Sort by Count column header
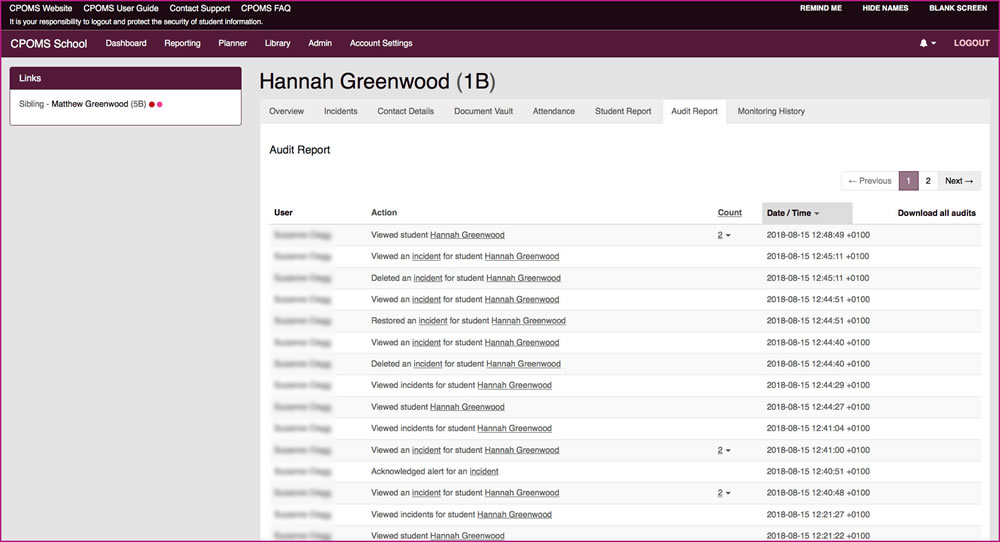This screenshot has width=1000, height=542. tap(730, 213)
